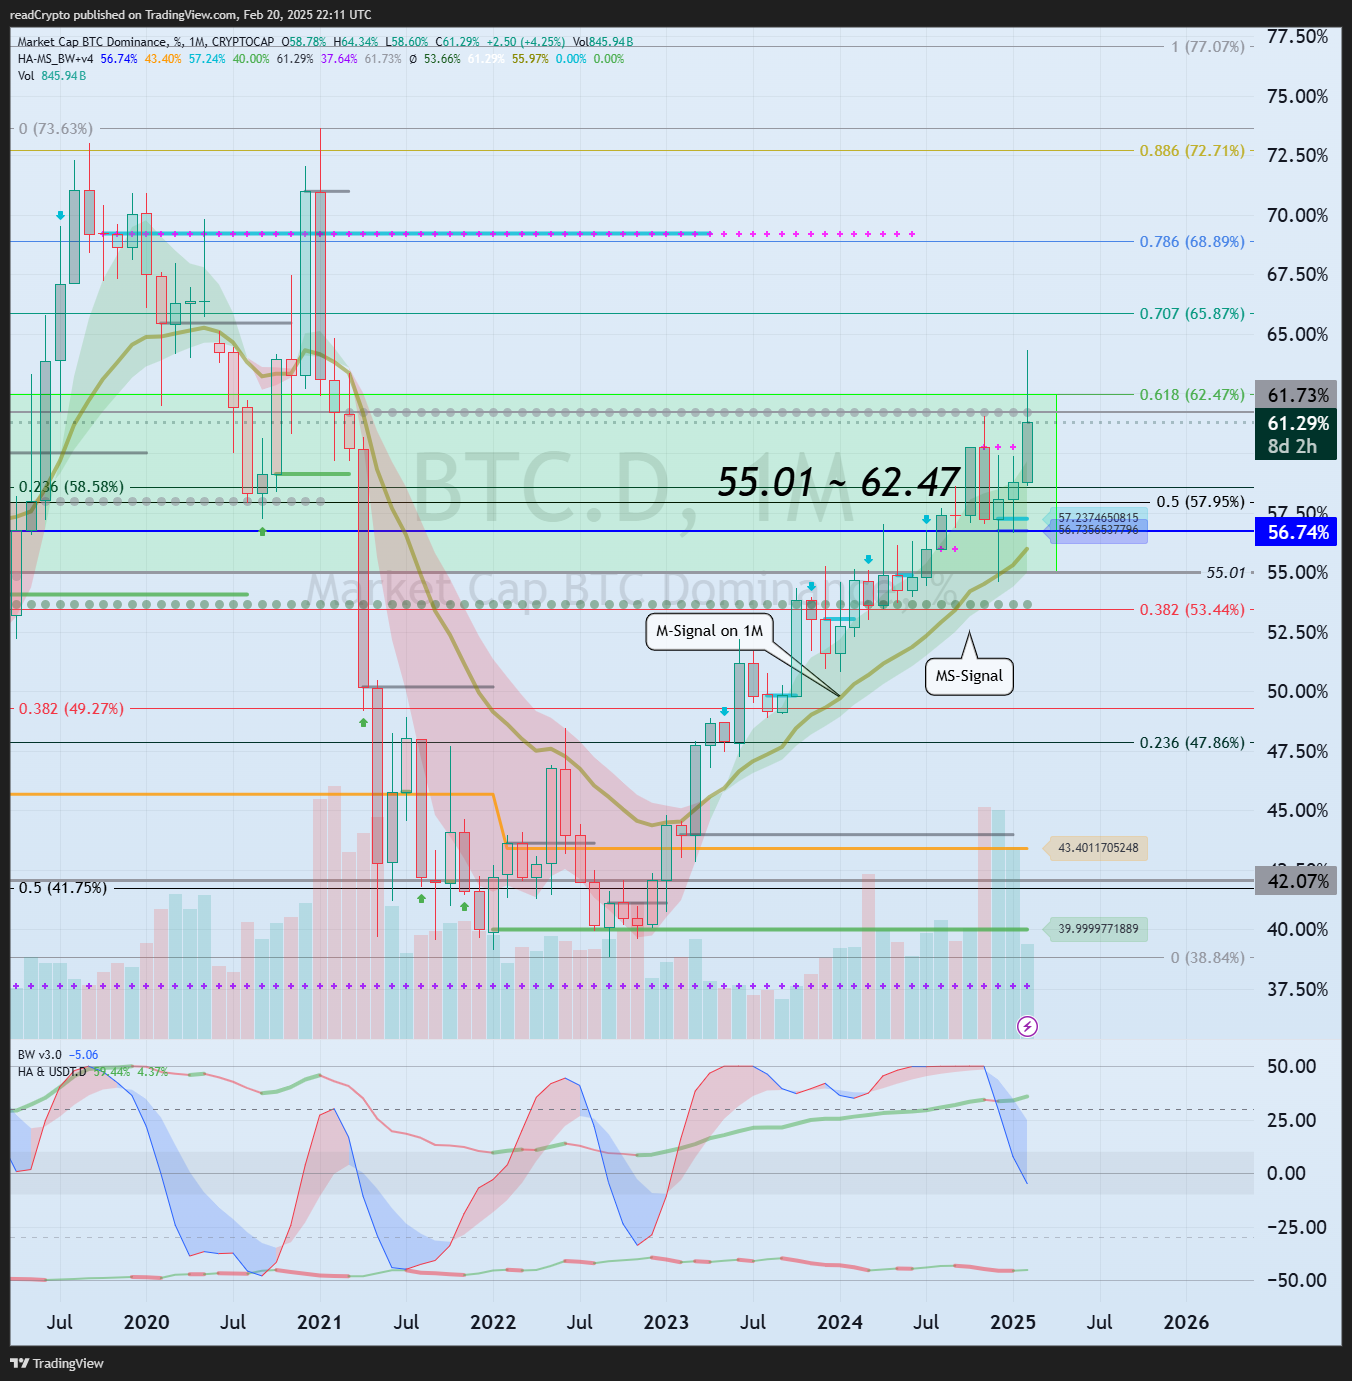Click the 'HA & USDT.D' indicator legend

[x=52, y=1072]
